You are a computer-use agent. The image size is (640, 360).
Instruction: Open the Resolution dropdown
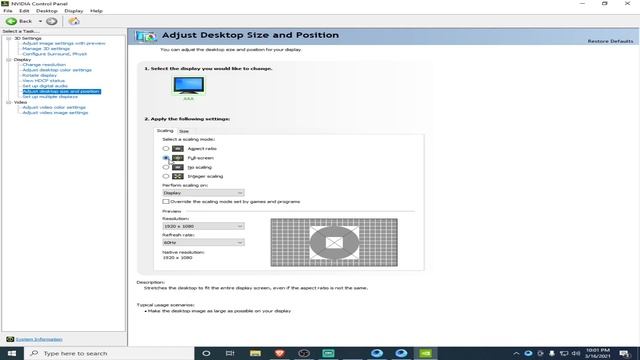coord(203,226)
